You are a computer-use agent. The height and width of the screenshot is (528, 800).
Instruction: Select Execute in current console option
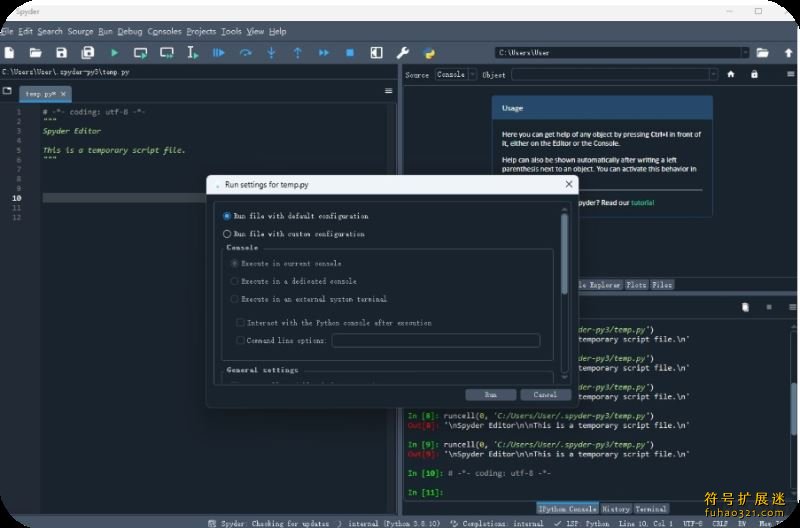tap(286, 264)
